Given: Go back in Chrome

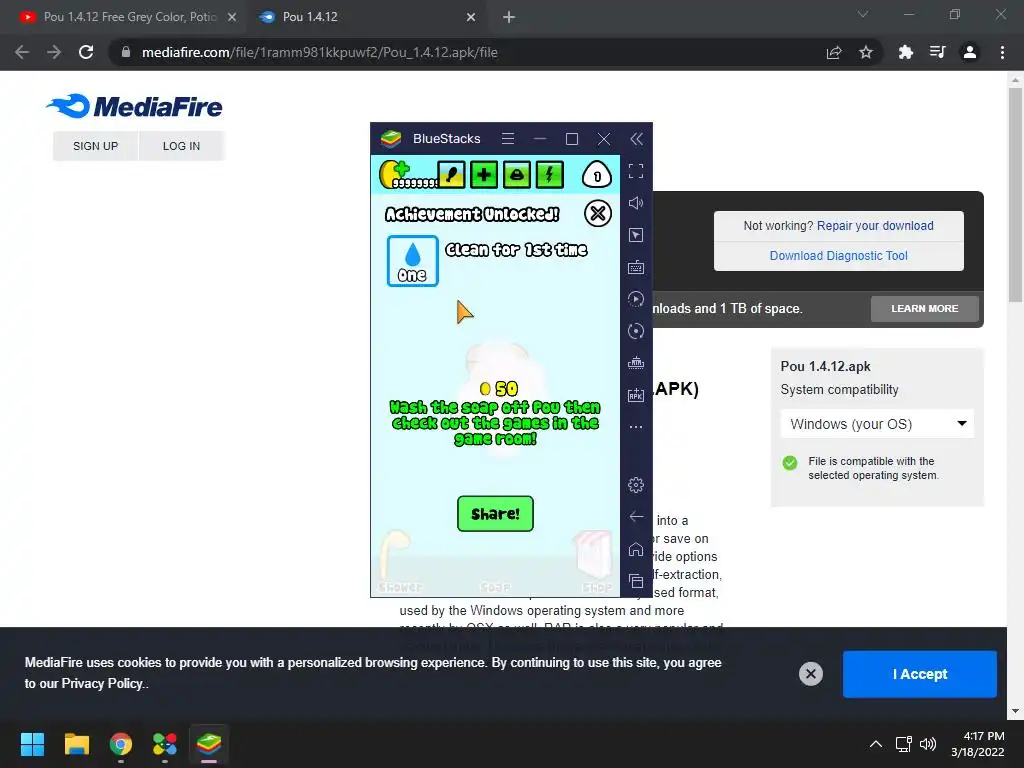Looking at the screenshot, I should click(x=22, y=52).
